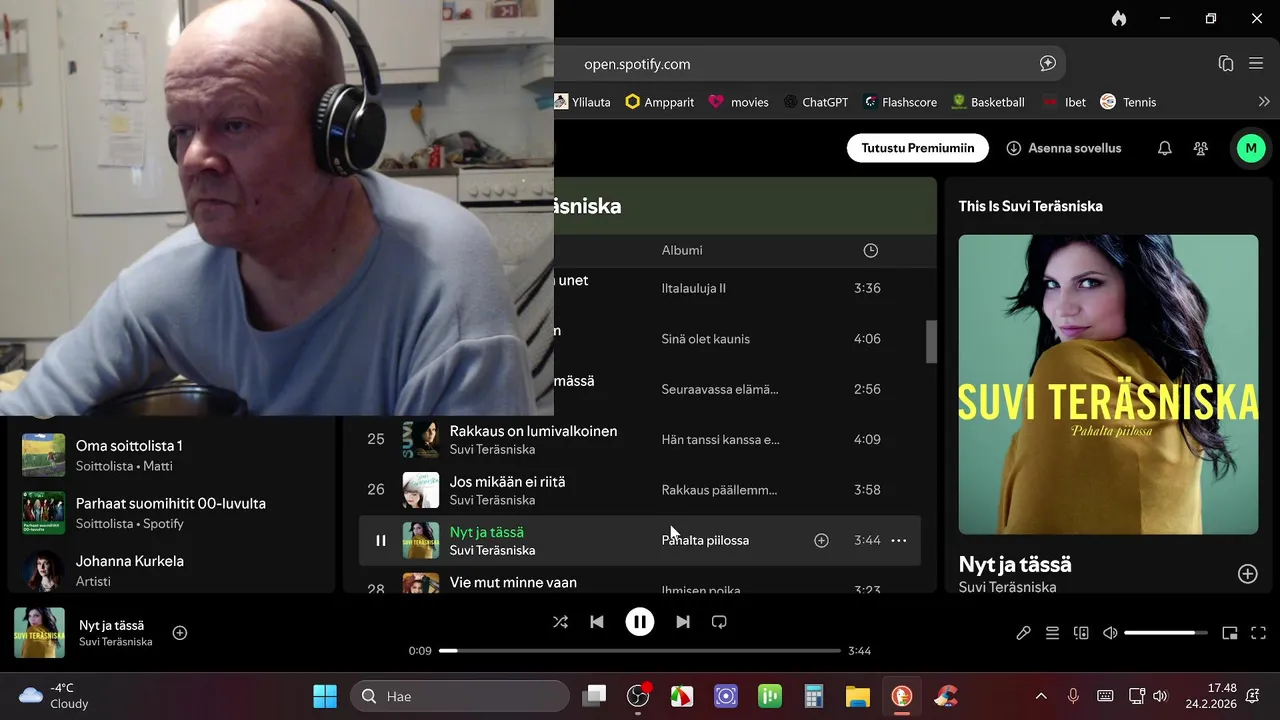Show hidden system tray icons chevron
This screenshot has width=1280, height=720.
coord(1041,696)
